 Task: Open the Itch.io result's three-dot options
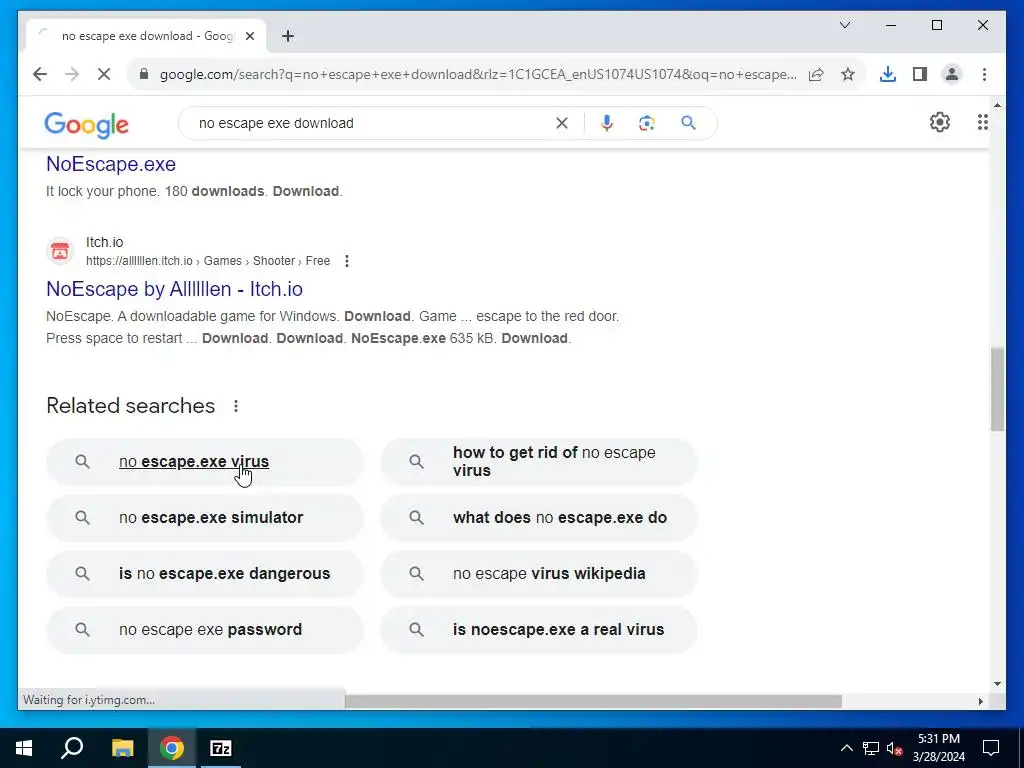[x=347, y=261]
